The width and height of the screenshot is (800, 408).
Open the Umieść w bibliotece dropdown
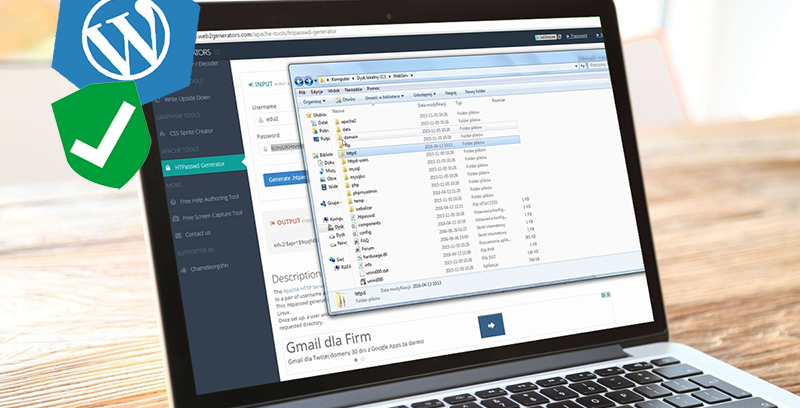[384, 97]
